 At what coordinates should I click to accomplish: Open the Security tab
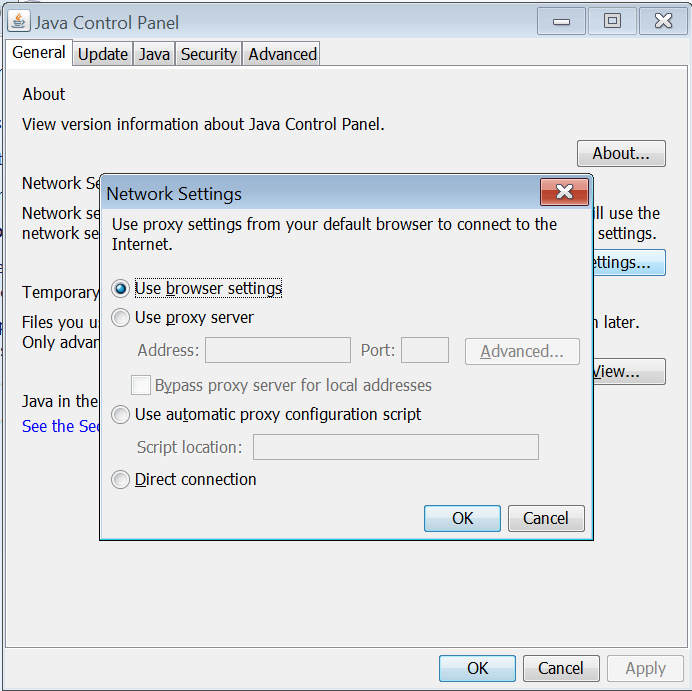tap(209, 54)
